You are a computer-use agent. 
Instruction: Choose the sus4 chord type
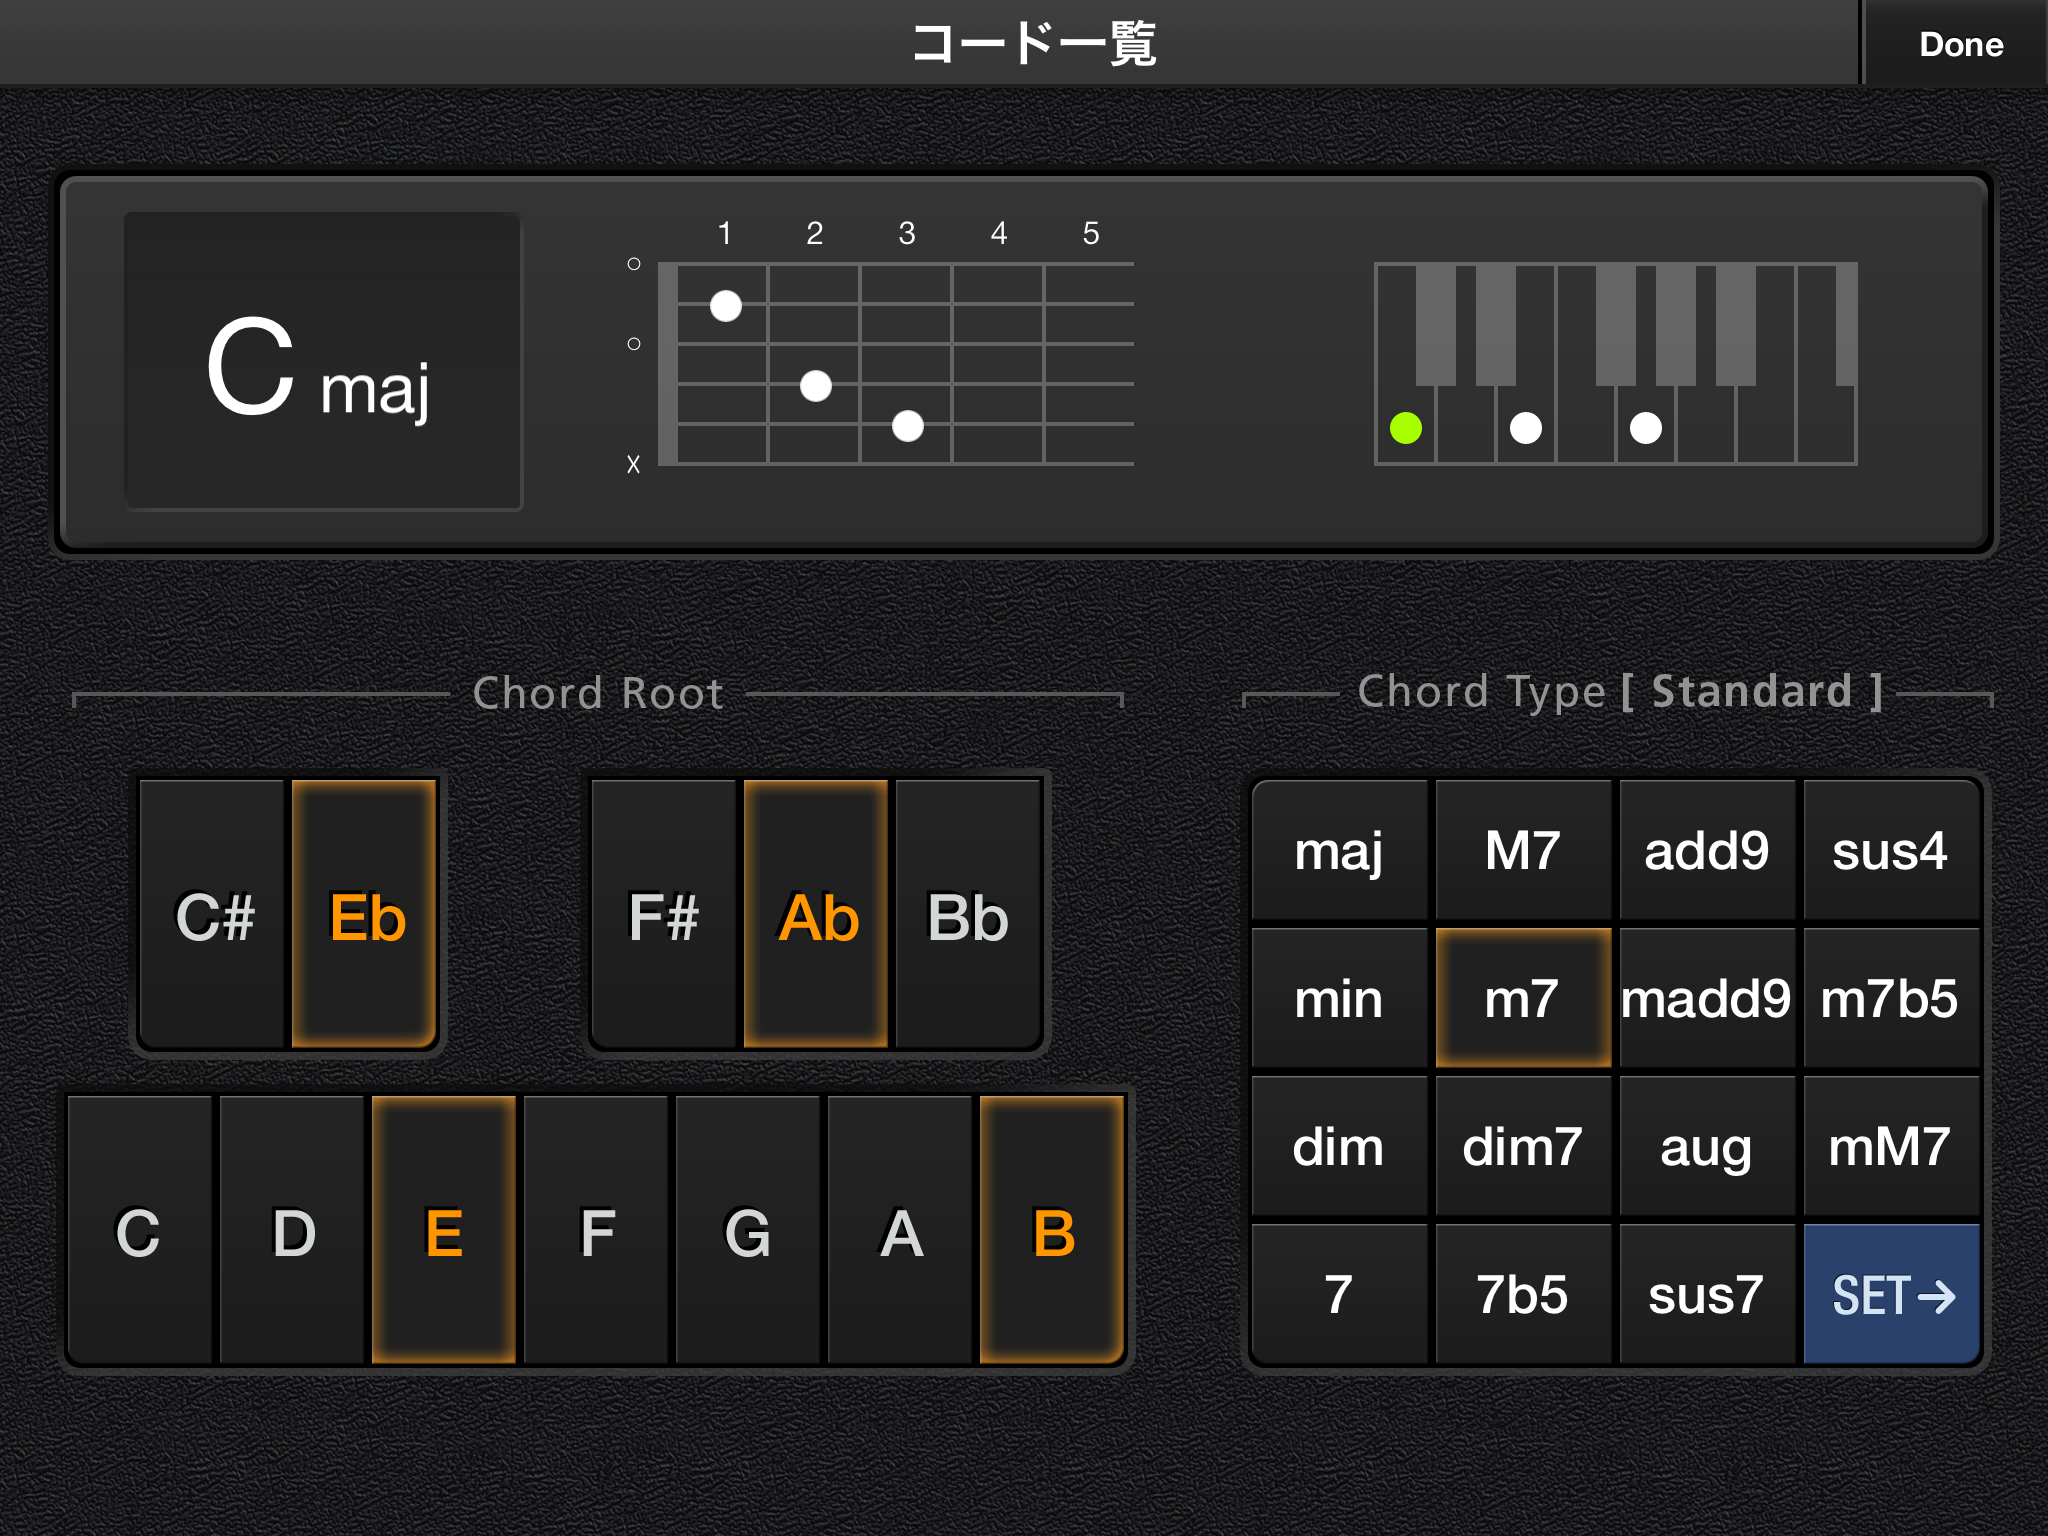click(1891, 850)
